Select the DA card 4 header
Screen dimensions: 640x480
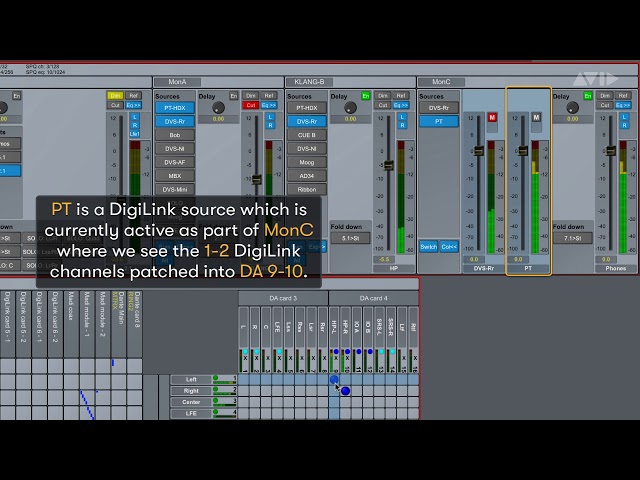click(x=373, y=298)
